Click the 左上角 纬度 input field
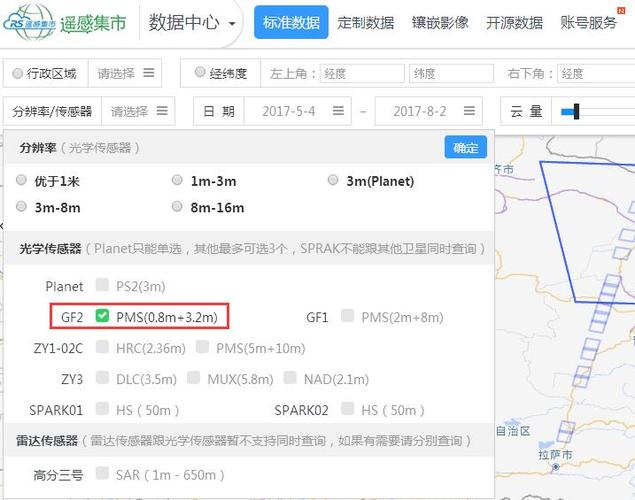 click(451, 73)
